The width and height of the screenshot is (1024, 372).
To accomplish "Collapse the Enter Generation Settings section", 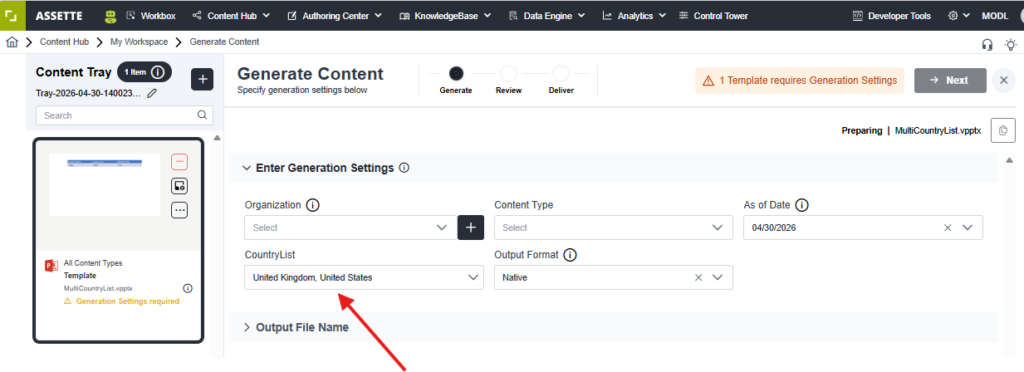I will click(246, 168).
